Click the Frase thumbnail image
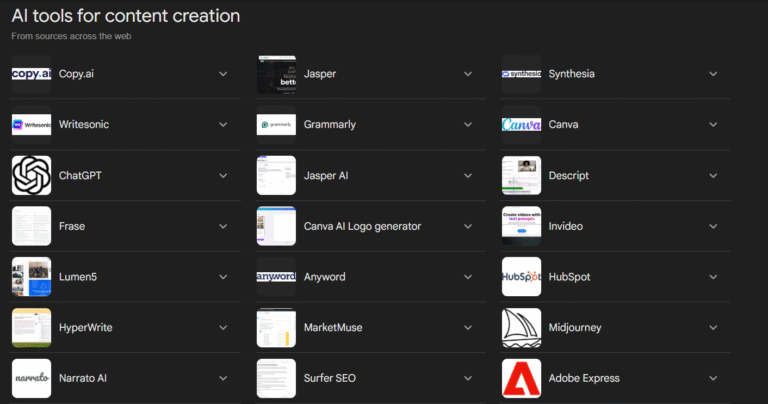The image size is (768, 404). (x=31, y=226)
